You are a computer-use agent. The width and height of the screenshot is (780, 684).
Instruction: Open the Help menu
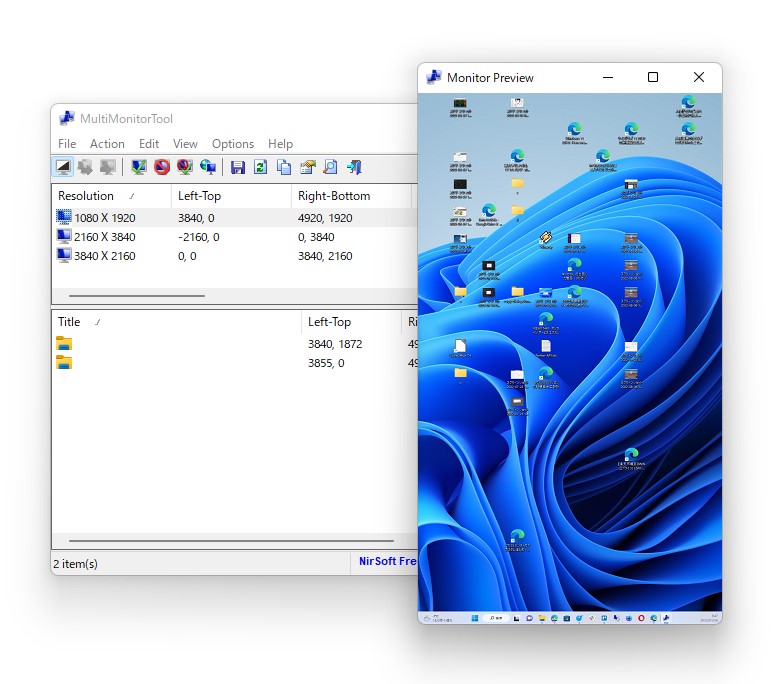(281, 144)
